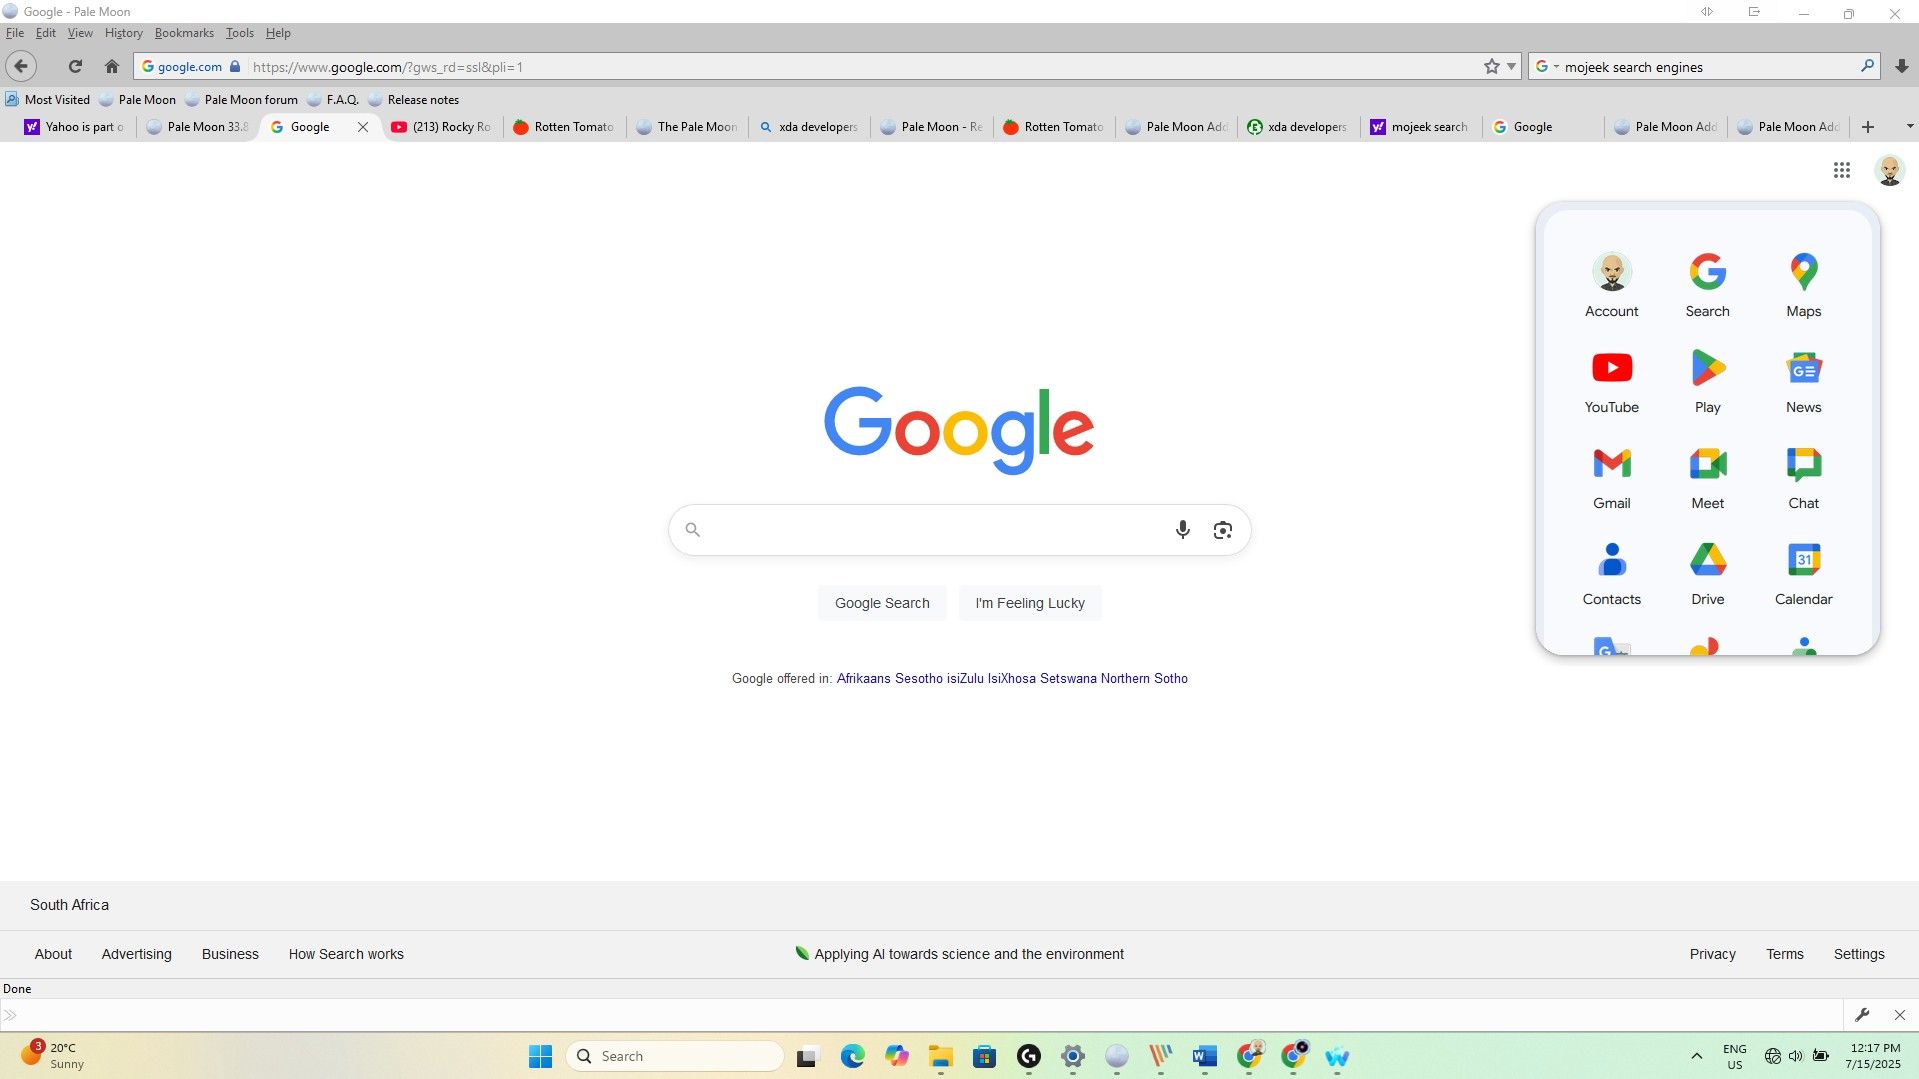Select the Afrikaans language link
Screen dimensions: 1919x1079
point(863,678)
